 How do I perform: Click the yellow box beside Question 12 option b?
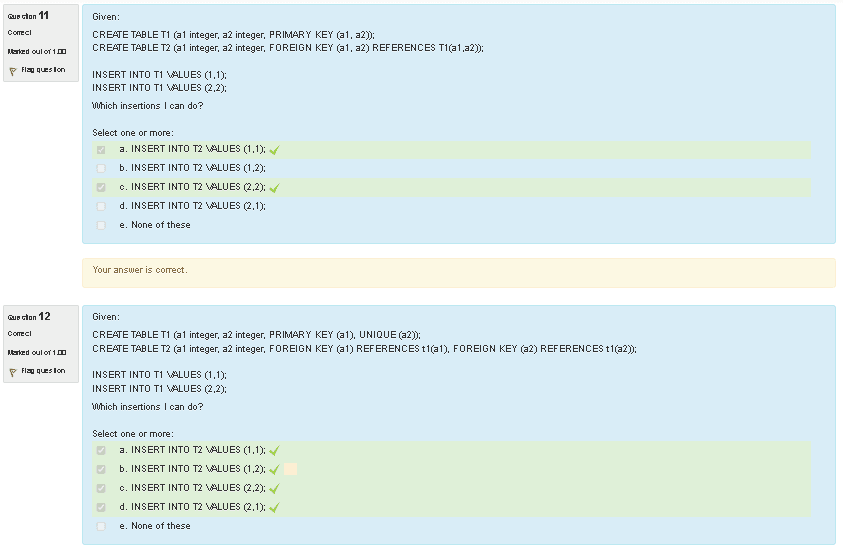point(290,469)
